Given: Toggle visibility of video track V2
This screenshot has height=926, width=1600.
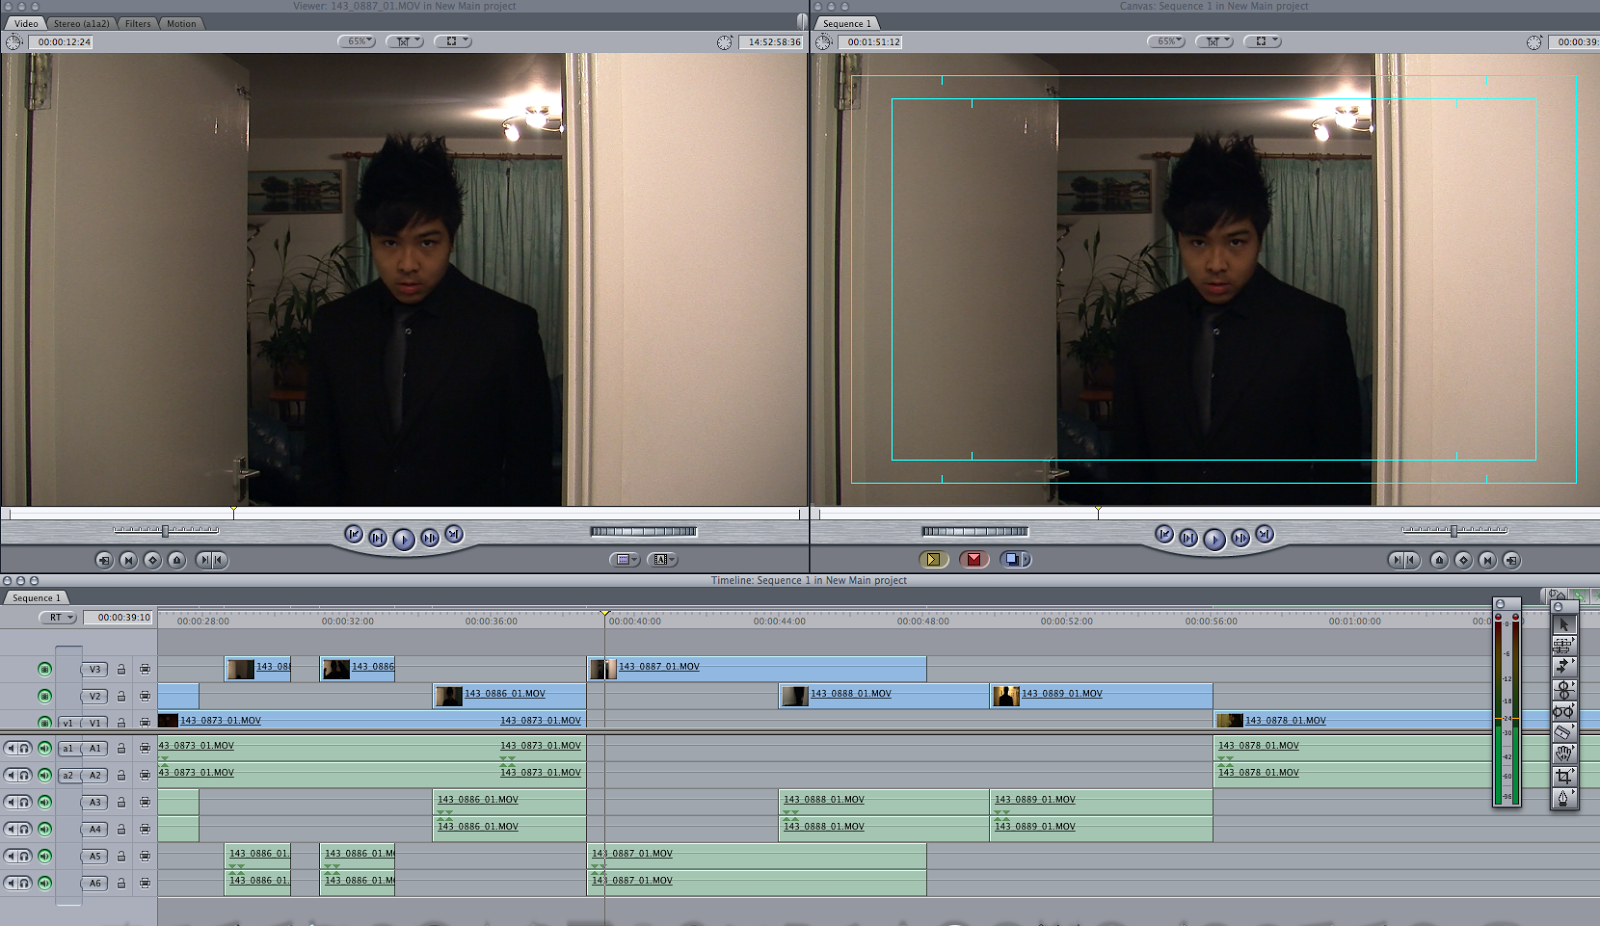Looking at the screenshot, I should coord(43,695).
